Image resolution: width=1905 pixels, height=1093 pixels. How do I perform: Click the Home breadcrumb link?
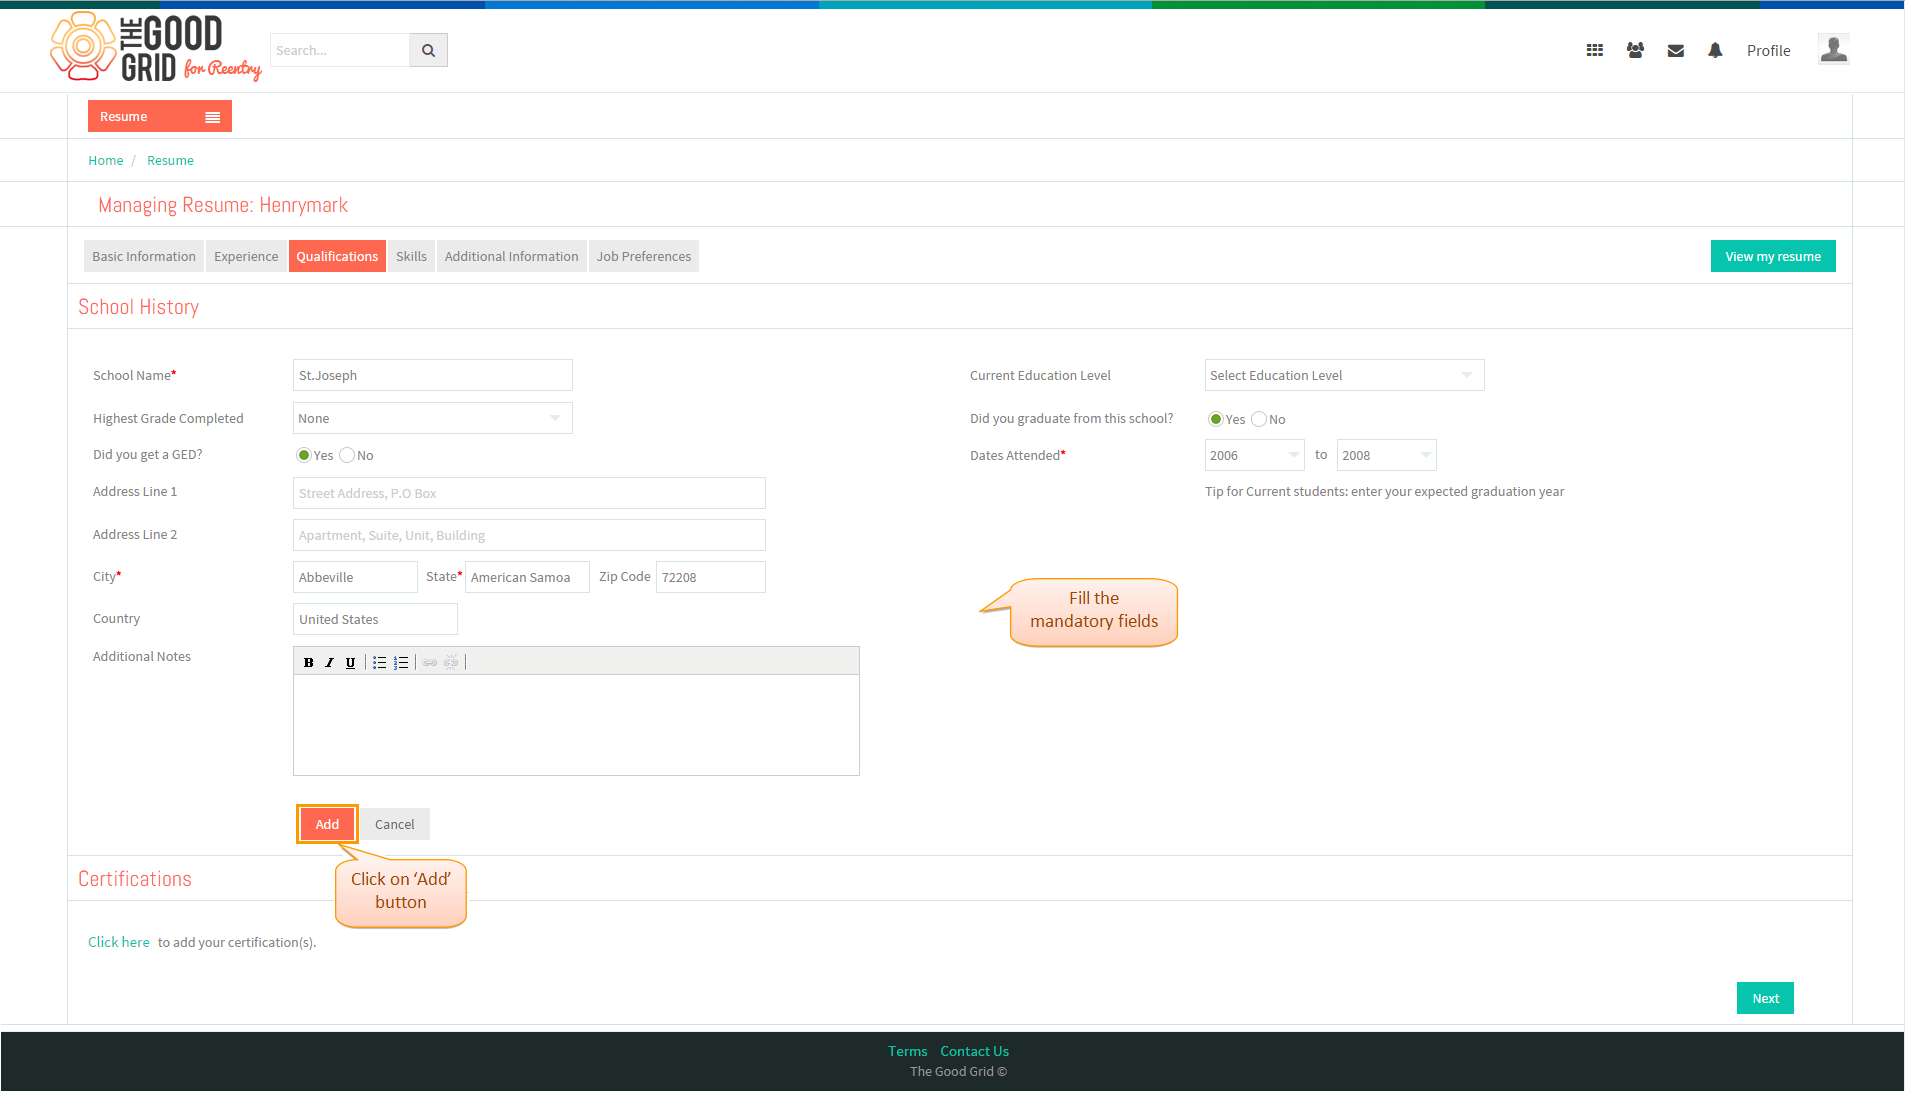106,160
